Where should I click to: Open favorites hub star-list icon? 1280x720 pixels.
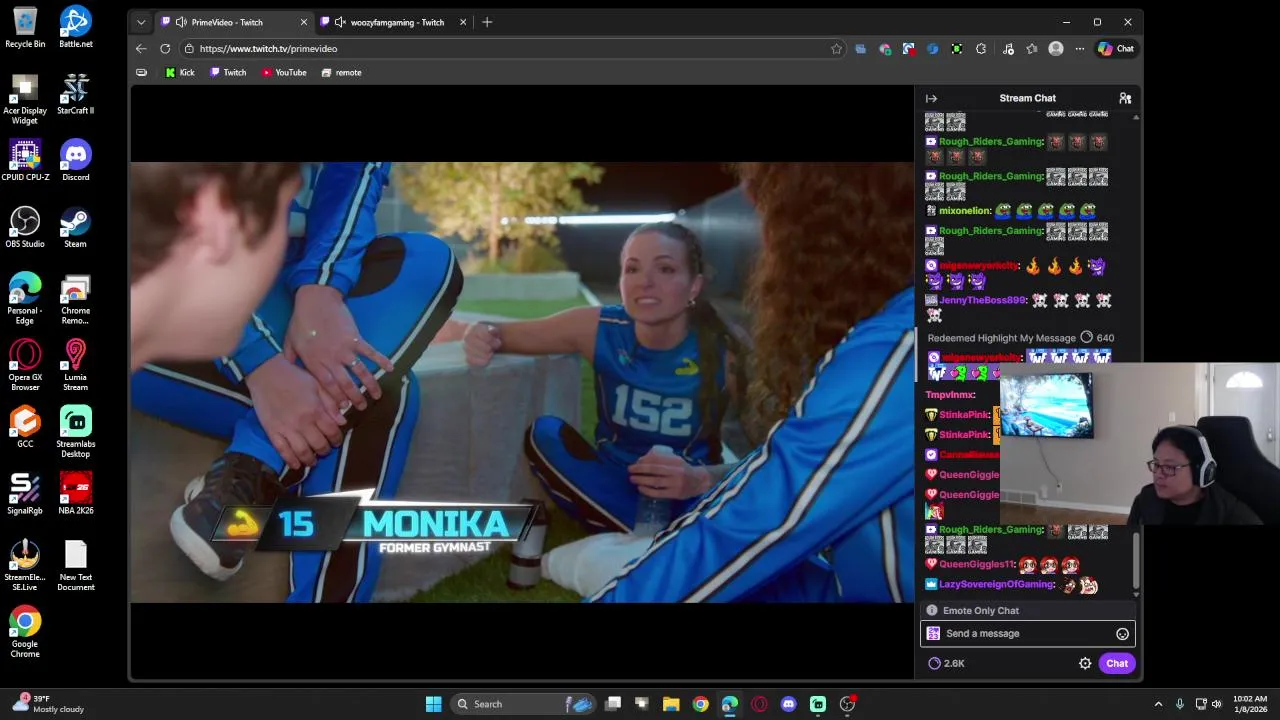(1032, 49)
